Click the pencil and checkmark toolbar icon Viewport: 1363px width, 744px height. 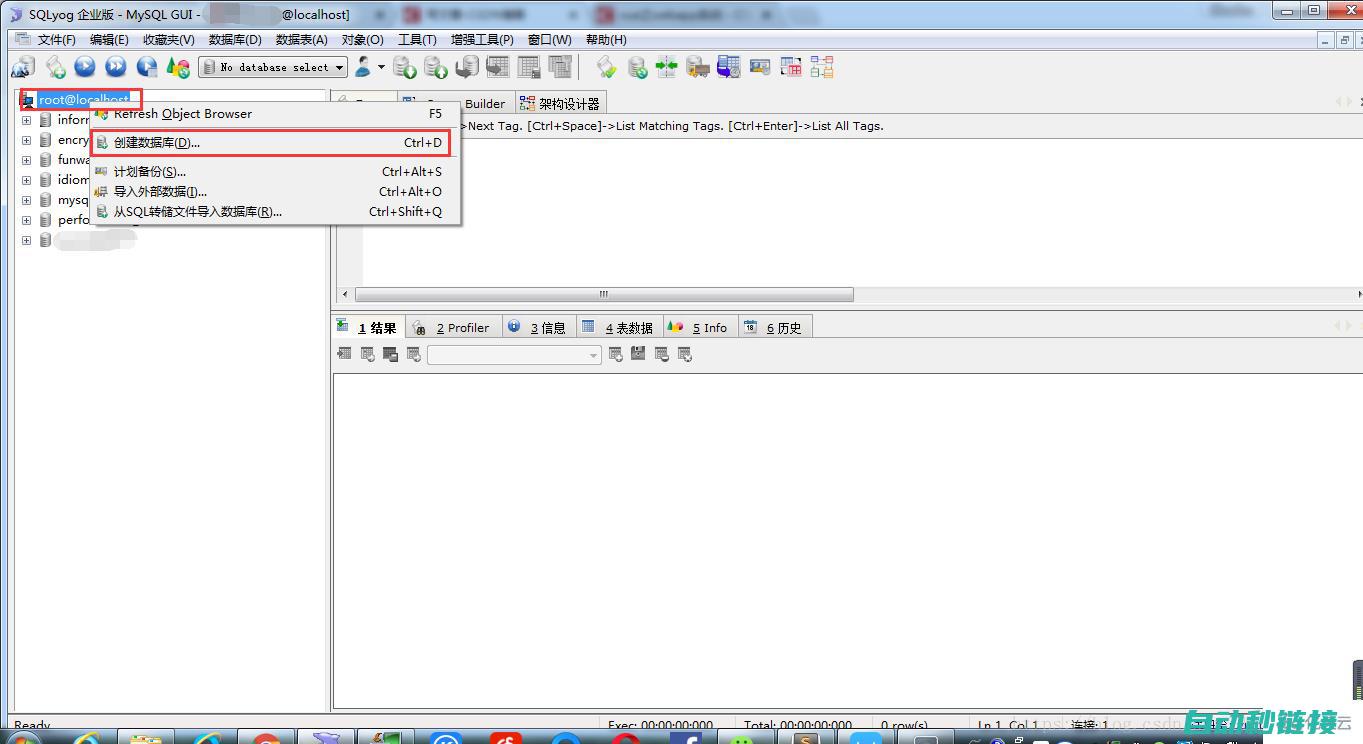(606, 67)
